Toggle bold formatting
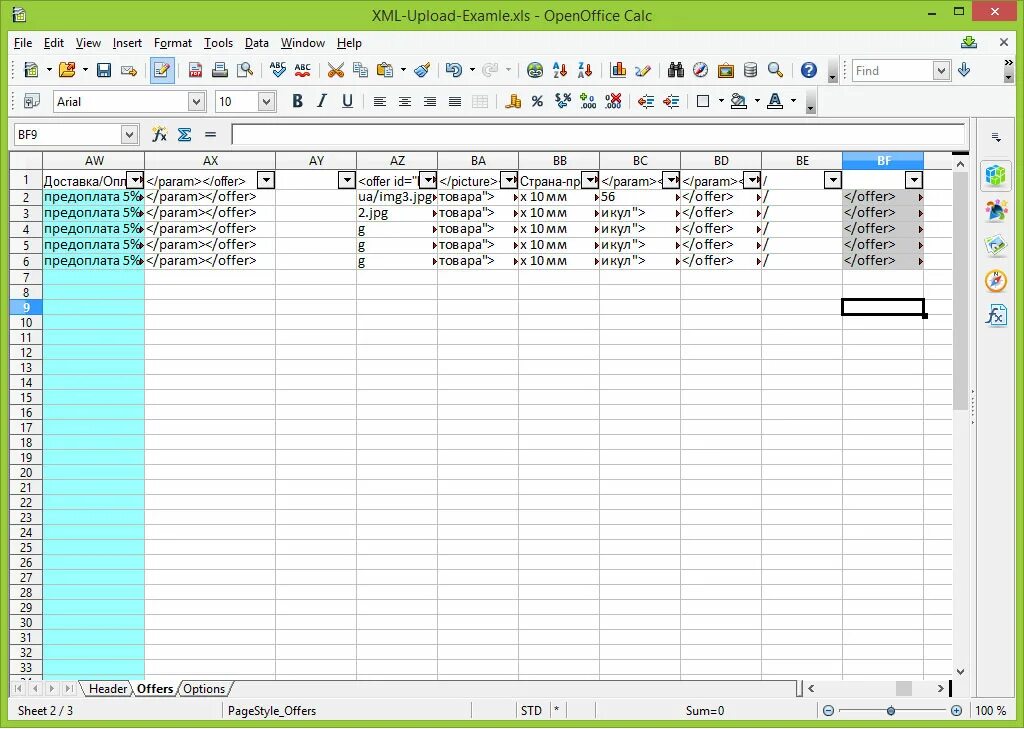The height and width of the screenshot is (729, 1024). click(x=297, y=101)
